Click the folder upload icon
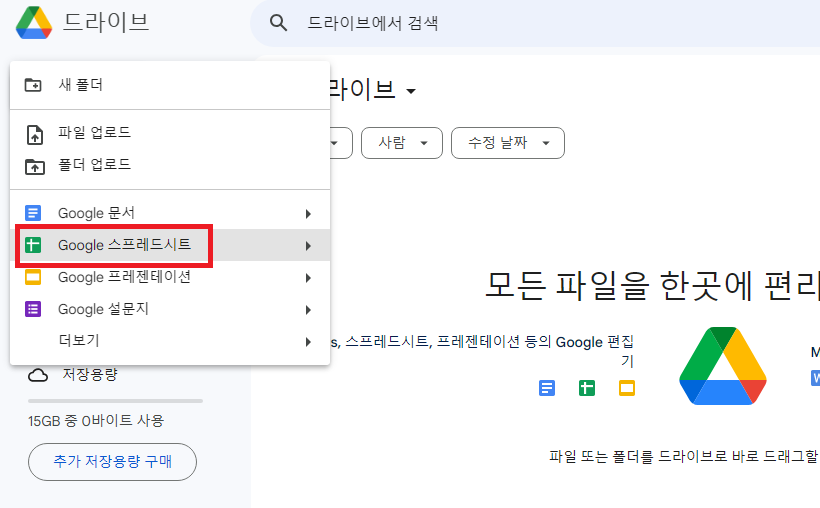This screenshot has height=508, width=820. tap(35, 166)
